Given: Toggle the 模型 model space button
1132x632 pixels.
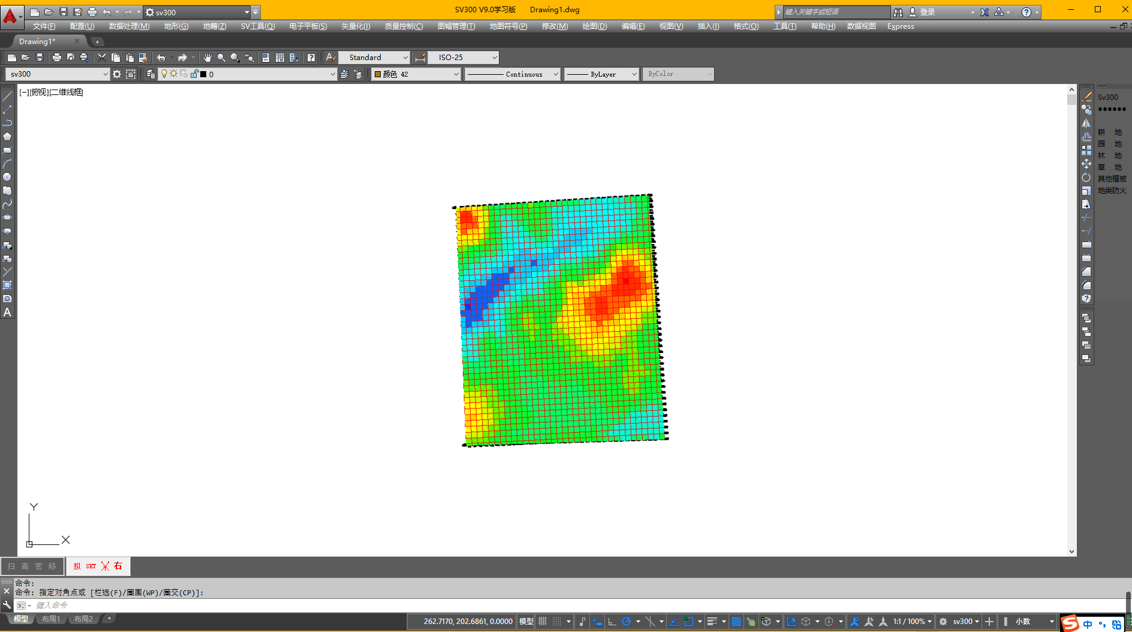Looking at the screenshot, I should (526, 622).
